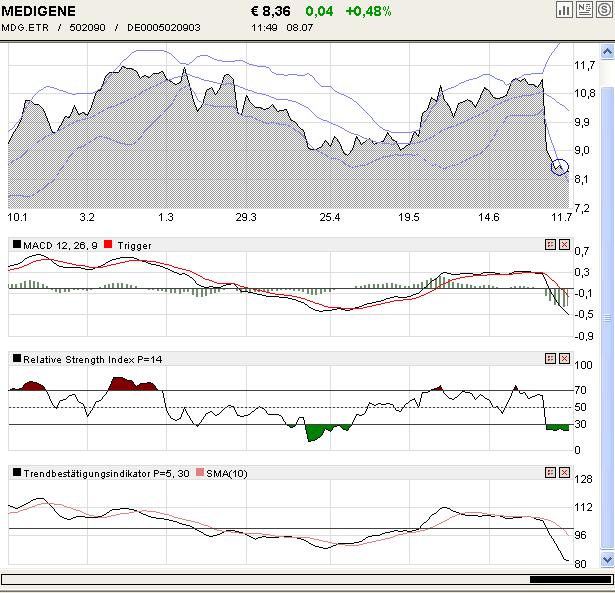Viewport: 615px width, 593px height.
Task: Open the news icon in header
Action: click(x=583, y=9)
